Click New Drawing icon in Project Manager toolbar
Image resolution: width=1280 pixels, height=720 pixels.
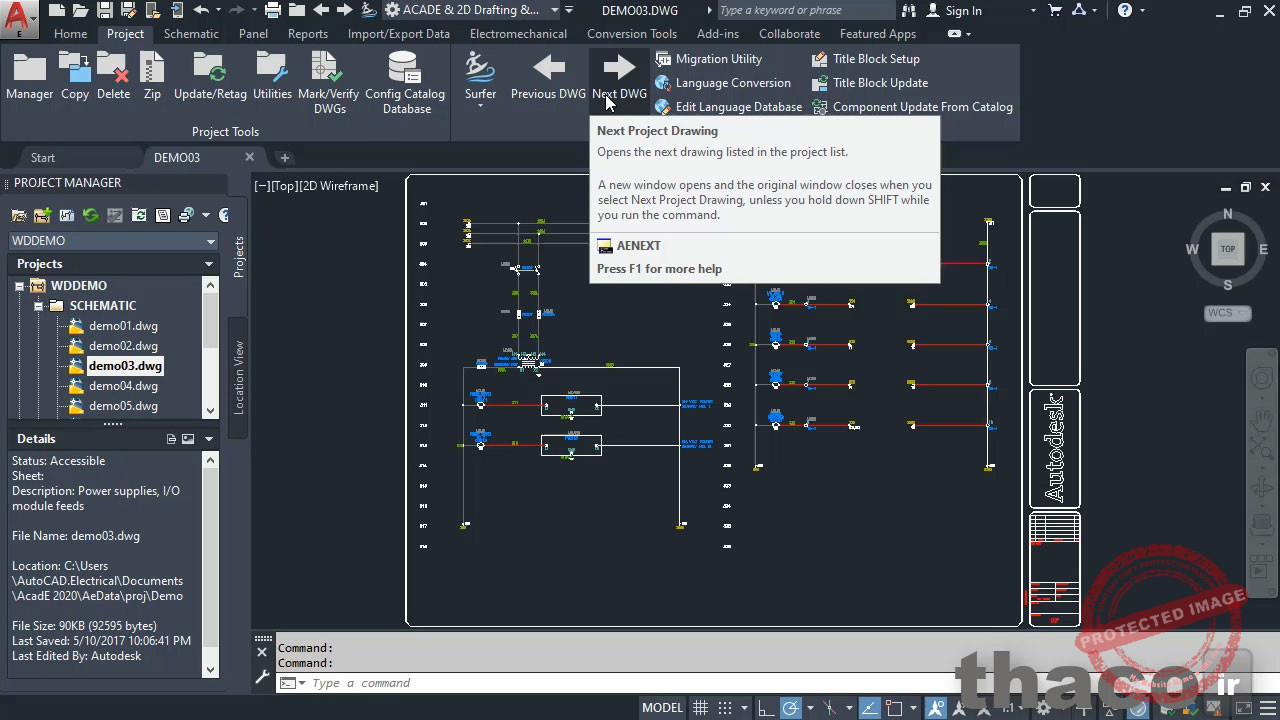click(x=42, y=215)
